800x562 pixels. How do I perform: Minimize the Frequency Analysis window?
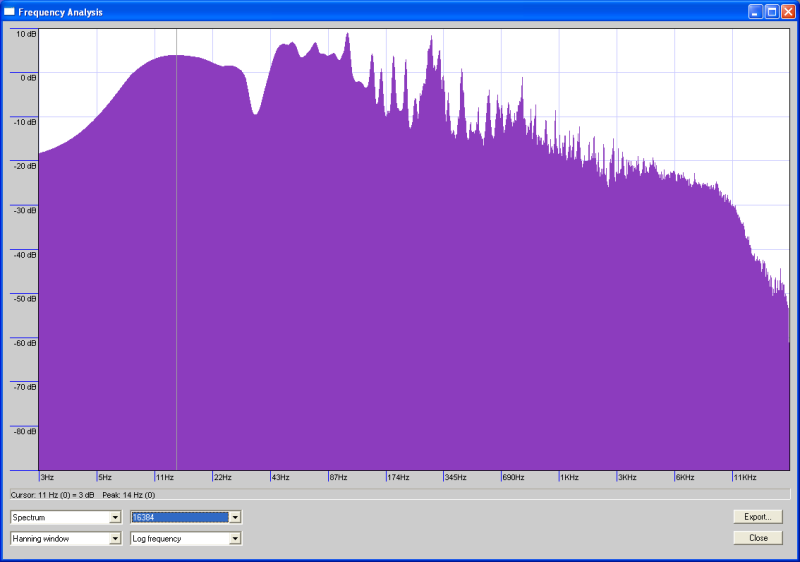pos(755,11)
